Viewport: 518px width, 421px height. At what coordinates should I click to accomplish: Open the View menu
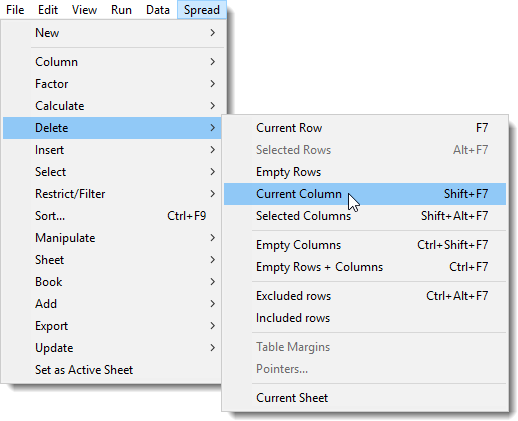84,10
